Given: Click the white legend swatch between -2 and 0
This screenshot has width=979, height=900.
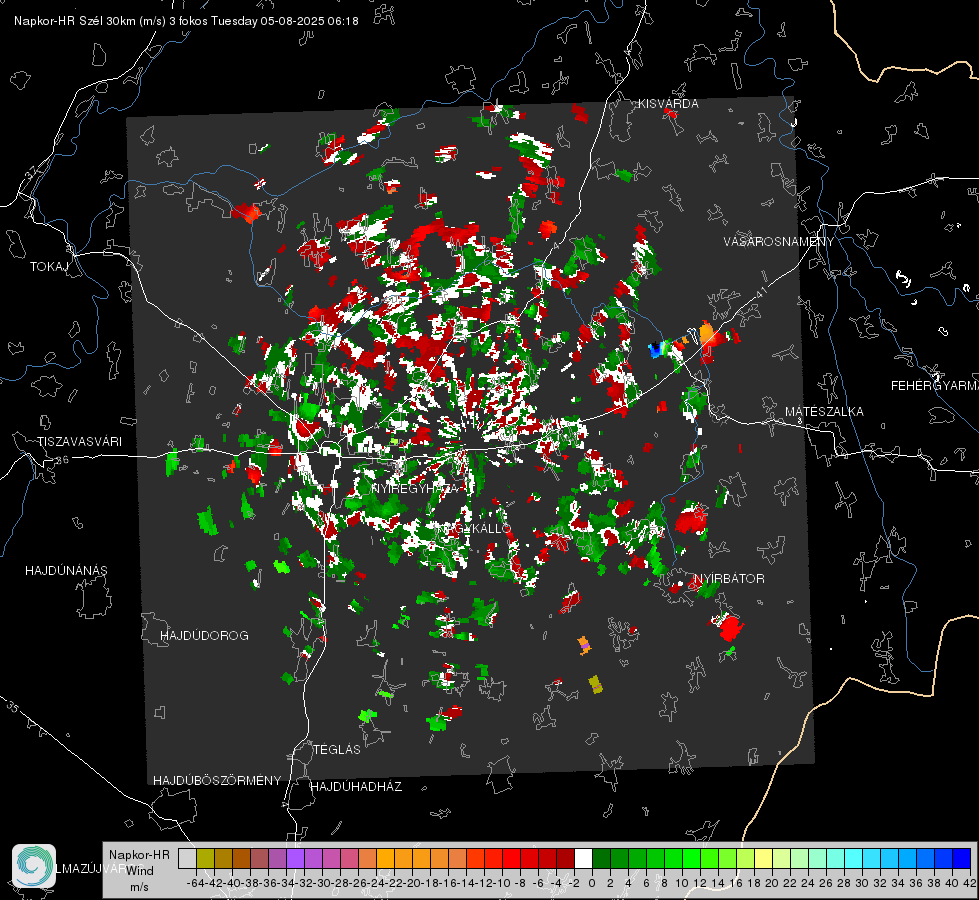Looking at the screenshot, I should tap(583, 859).
